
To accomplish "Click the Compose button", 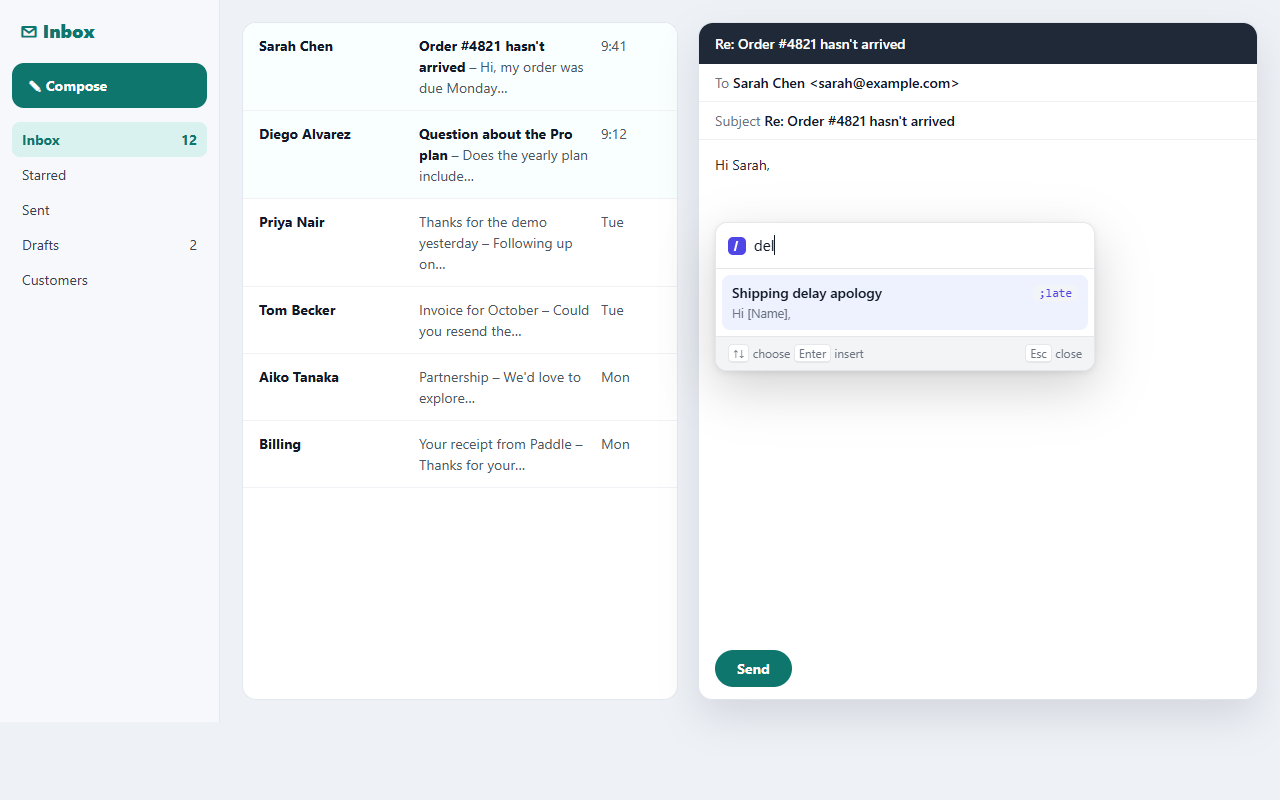I will (109, 86).
